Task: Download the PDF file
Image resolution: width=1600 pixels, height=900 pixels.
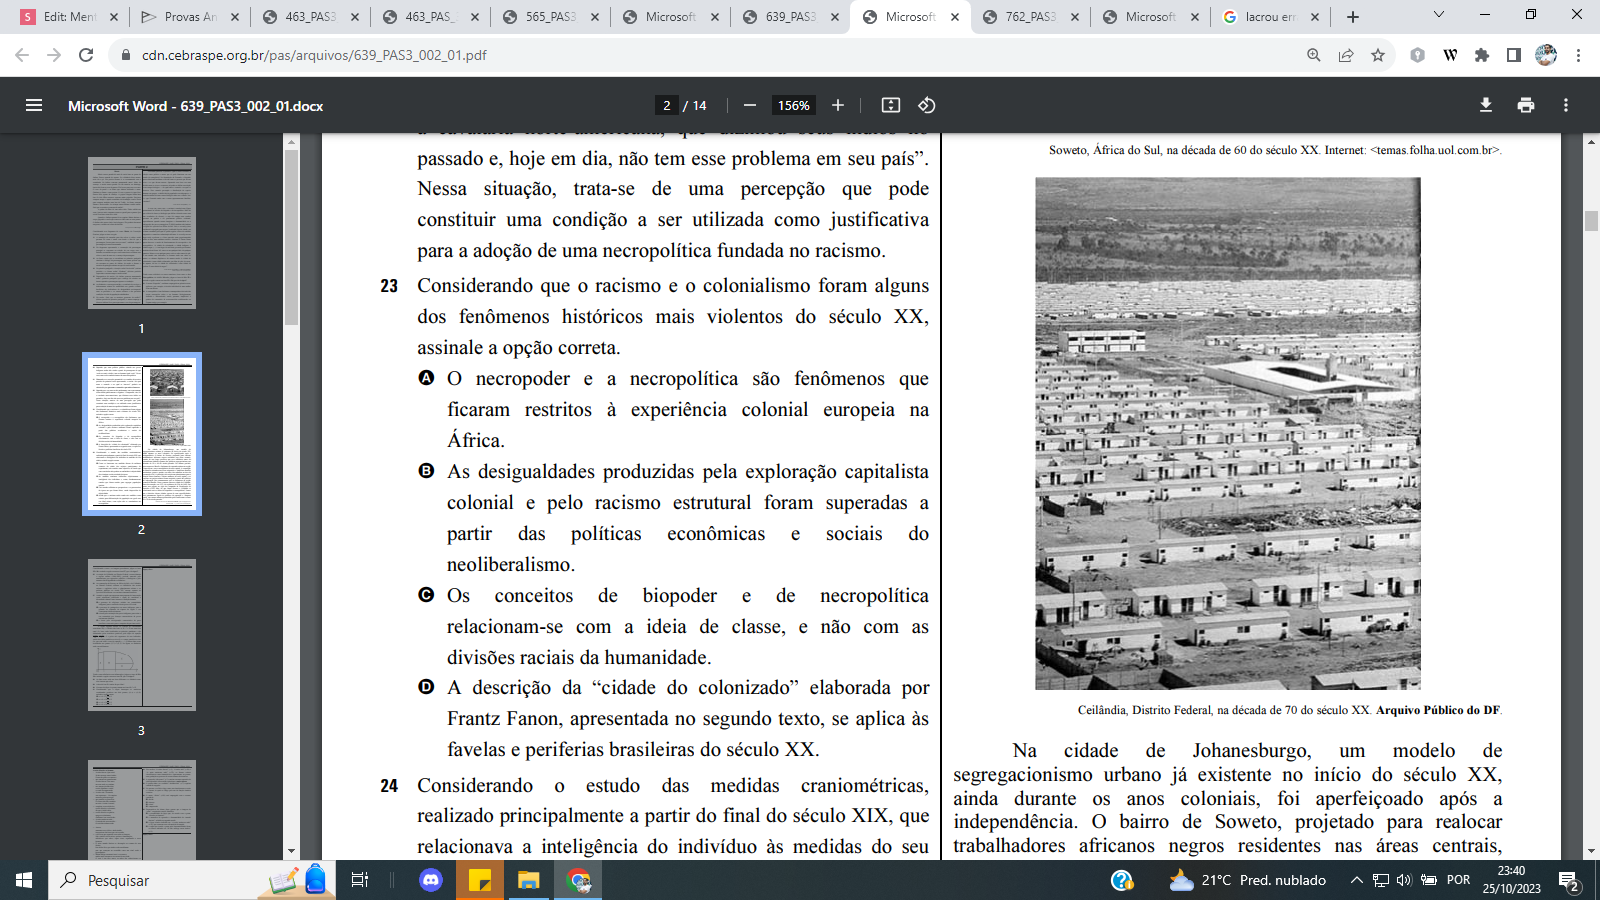Action: [x=1486, y=105]
